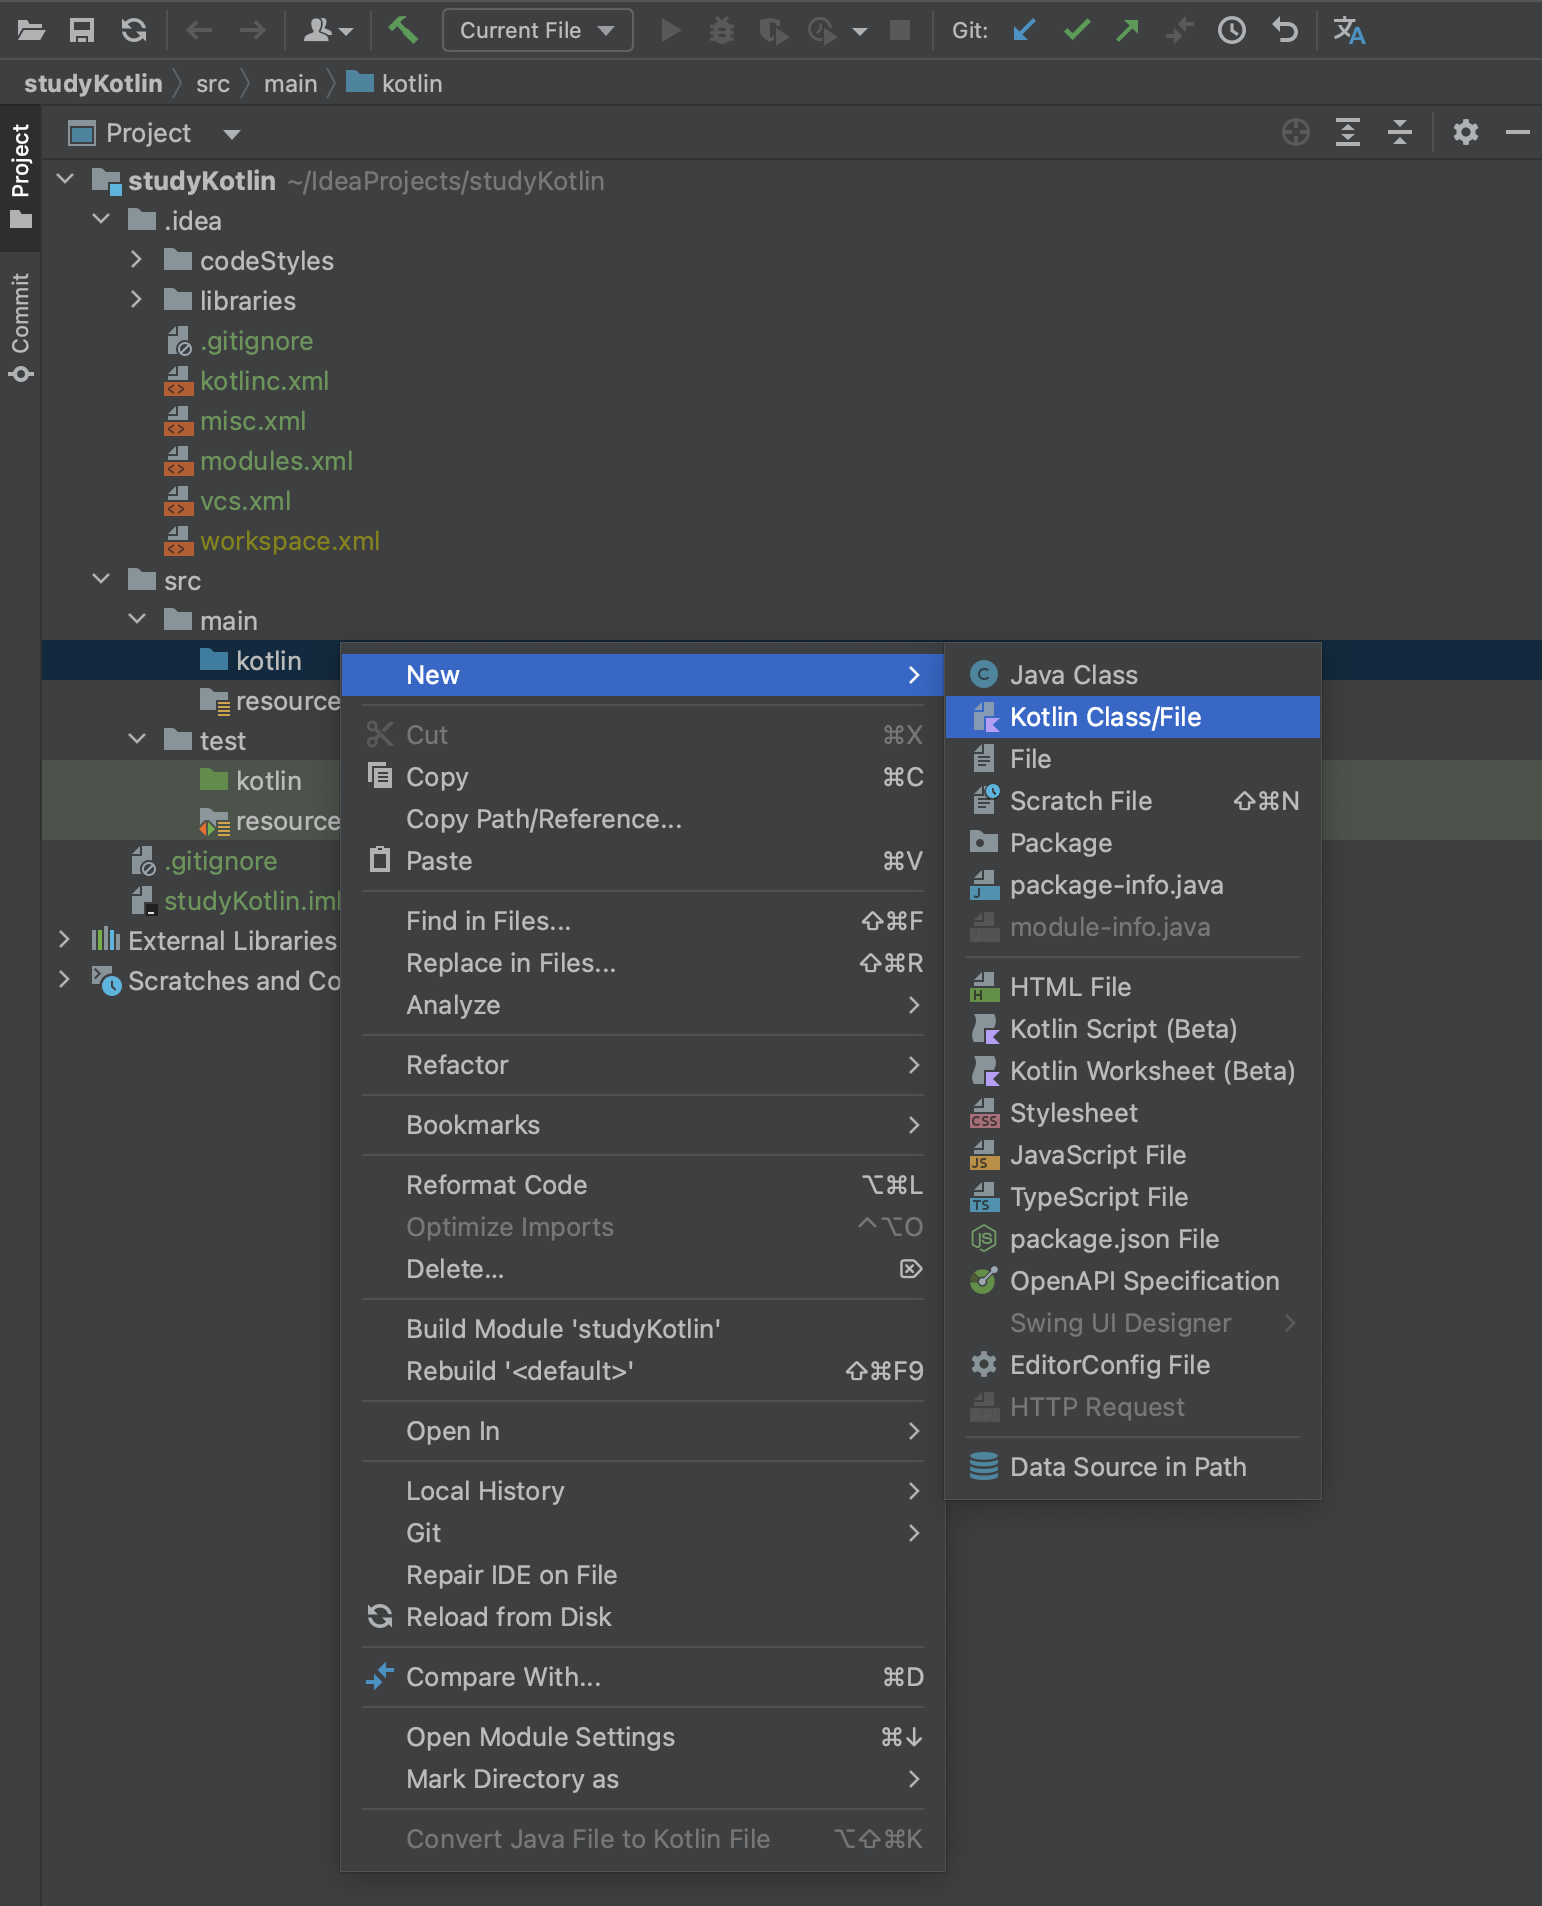Viewport: 1542px width, 1906px height.
Task: Click the Debug bug icon
Action: tap(721, 31)
